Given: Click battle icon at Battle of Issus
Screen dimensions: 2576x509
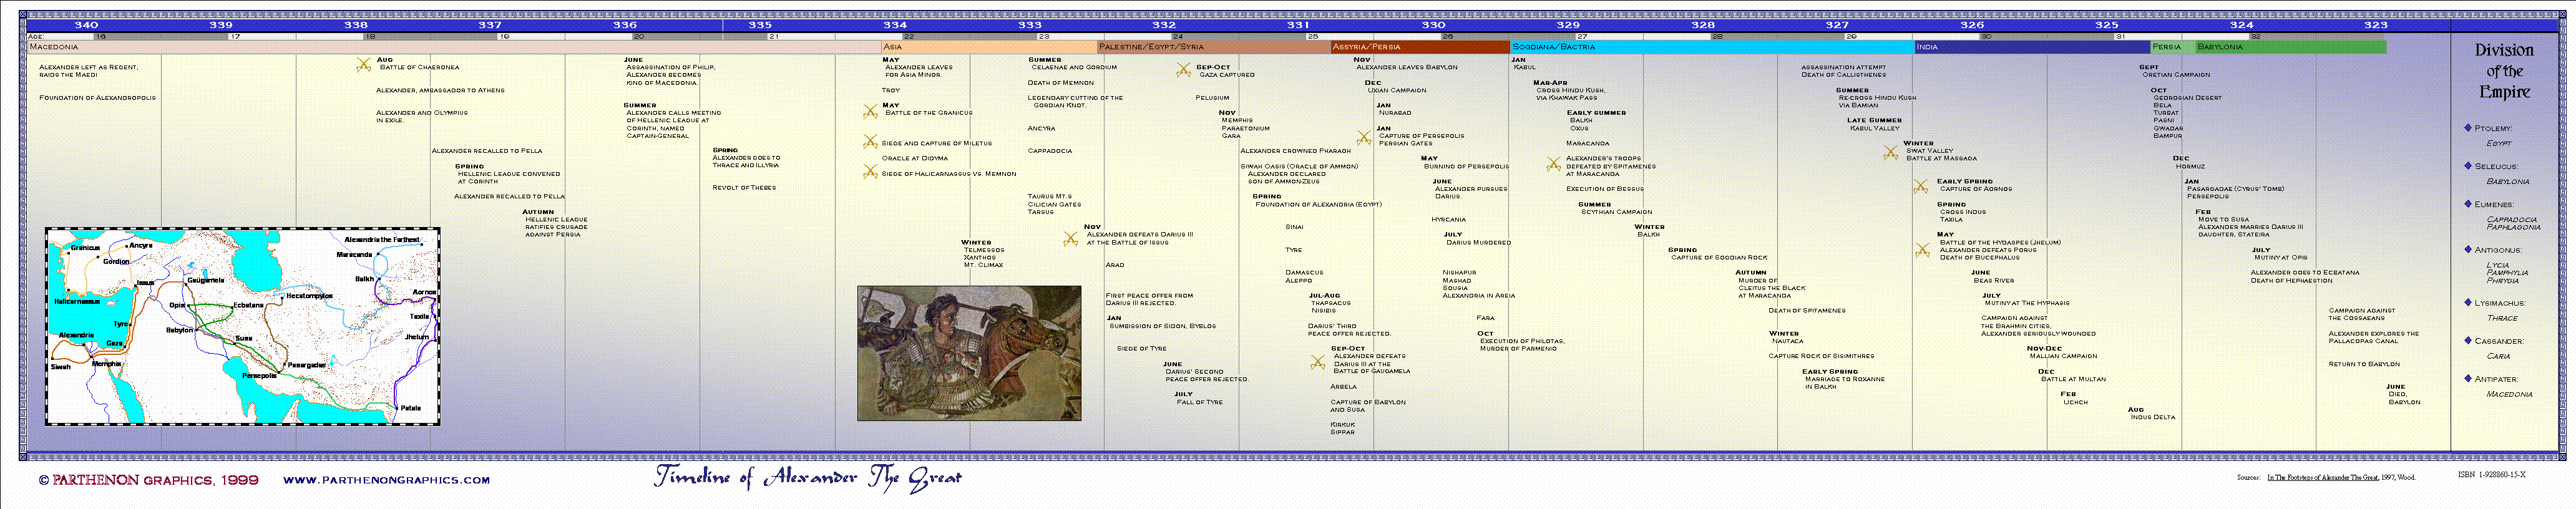Looking at the screenshot, I should (x=1071, y=239).
